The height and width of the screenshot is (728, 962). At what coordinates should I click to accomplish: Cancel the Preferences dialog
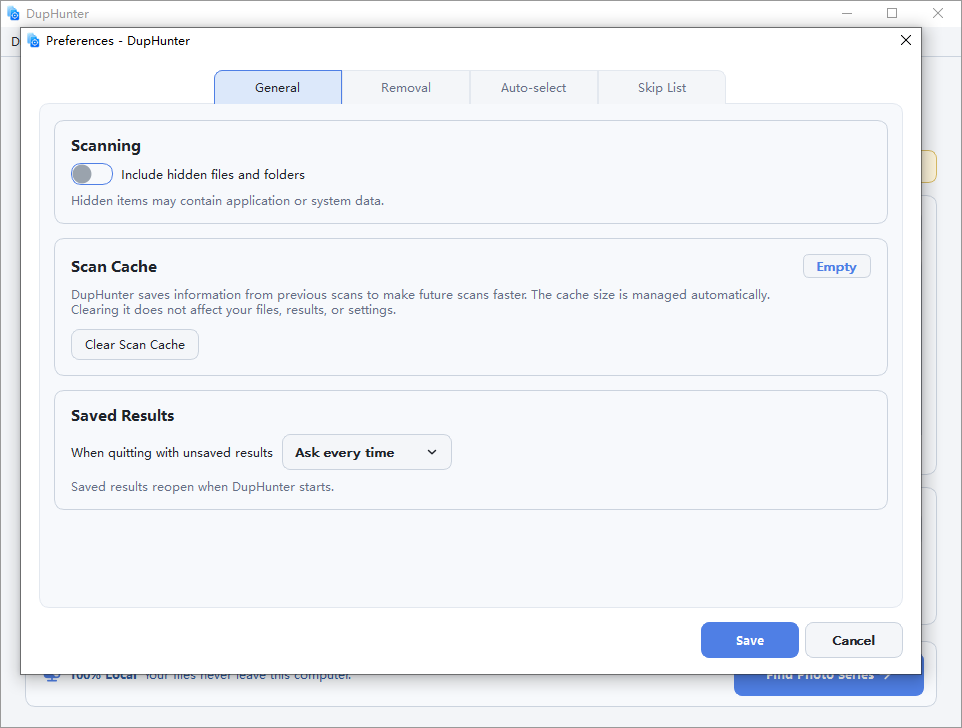click(853, 640)
